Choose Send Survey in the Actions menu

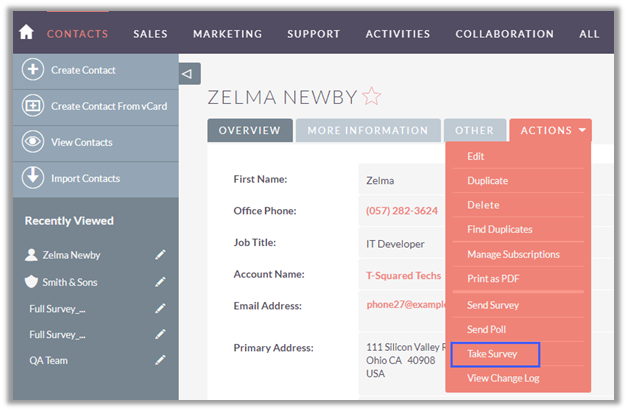[493, 305]
